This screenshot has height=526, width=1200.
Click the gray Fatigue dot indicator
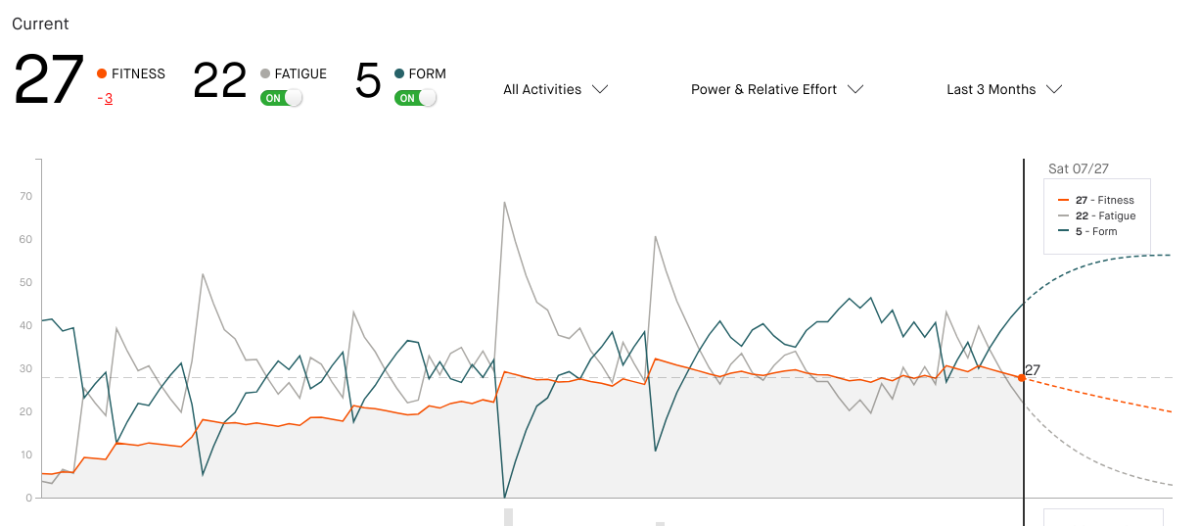point(265,74)
